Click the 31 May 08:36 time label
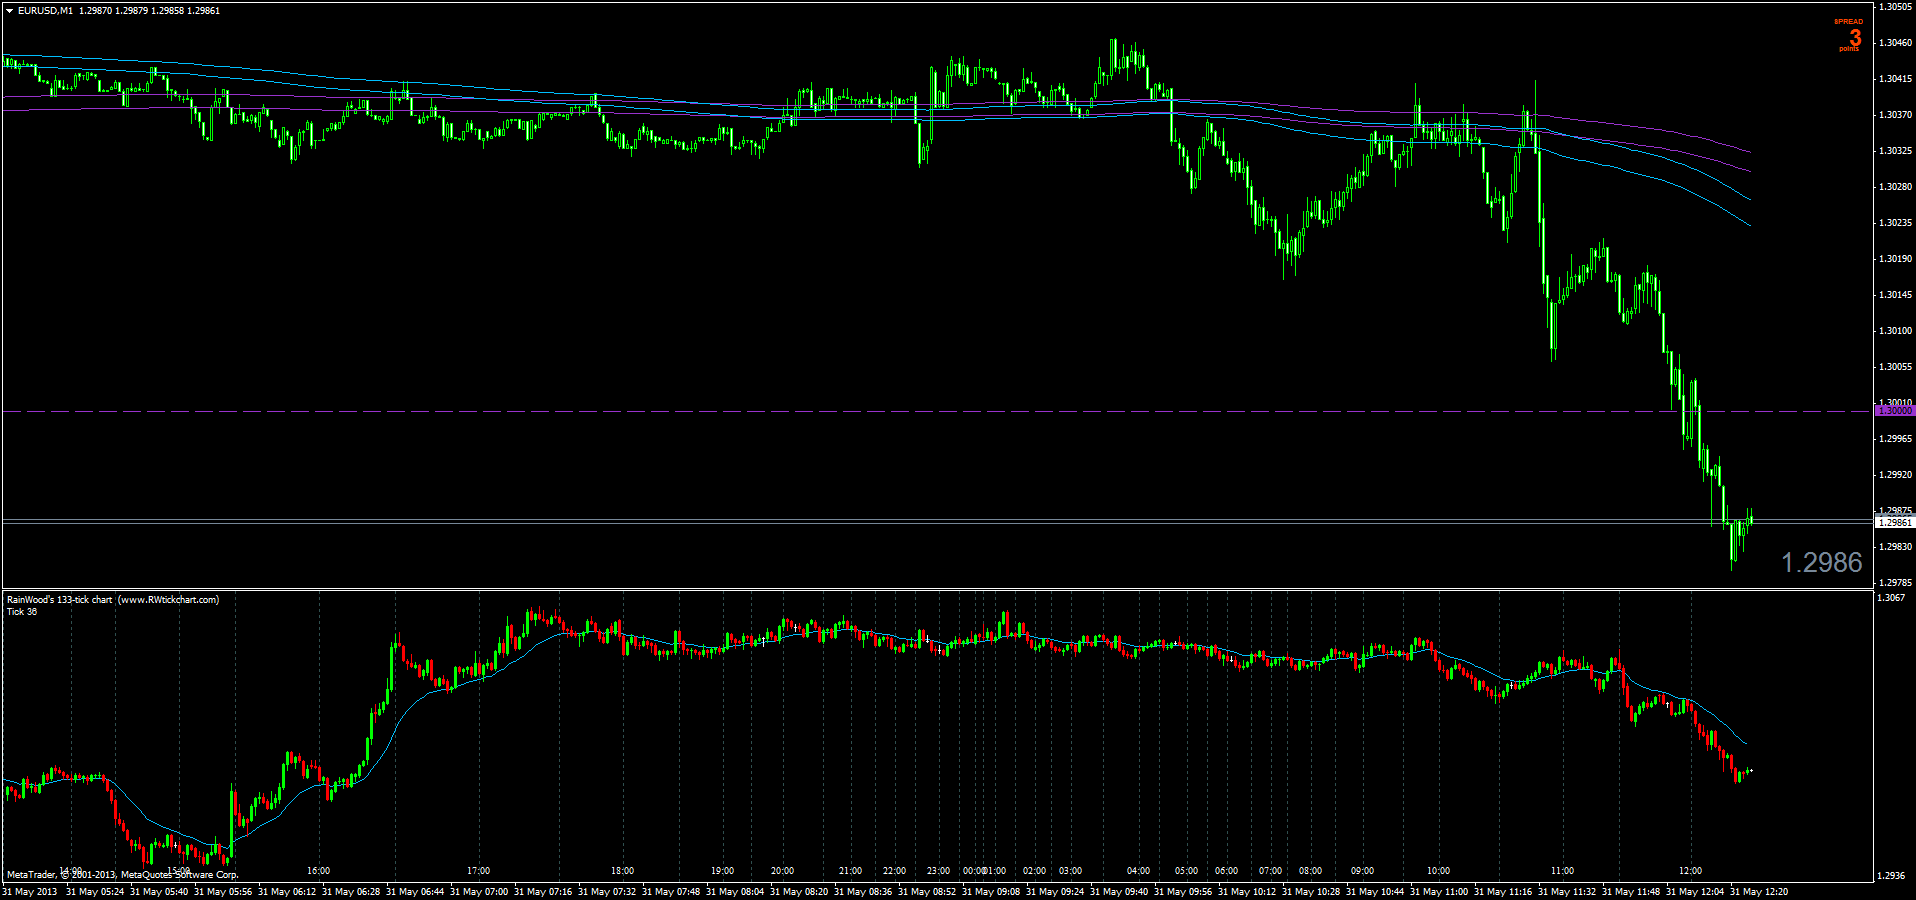The width and height of the screenshot is (1916, 900). coord(863,892)
